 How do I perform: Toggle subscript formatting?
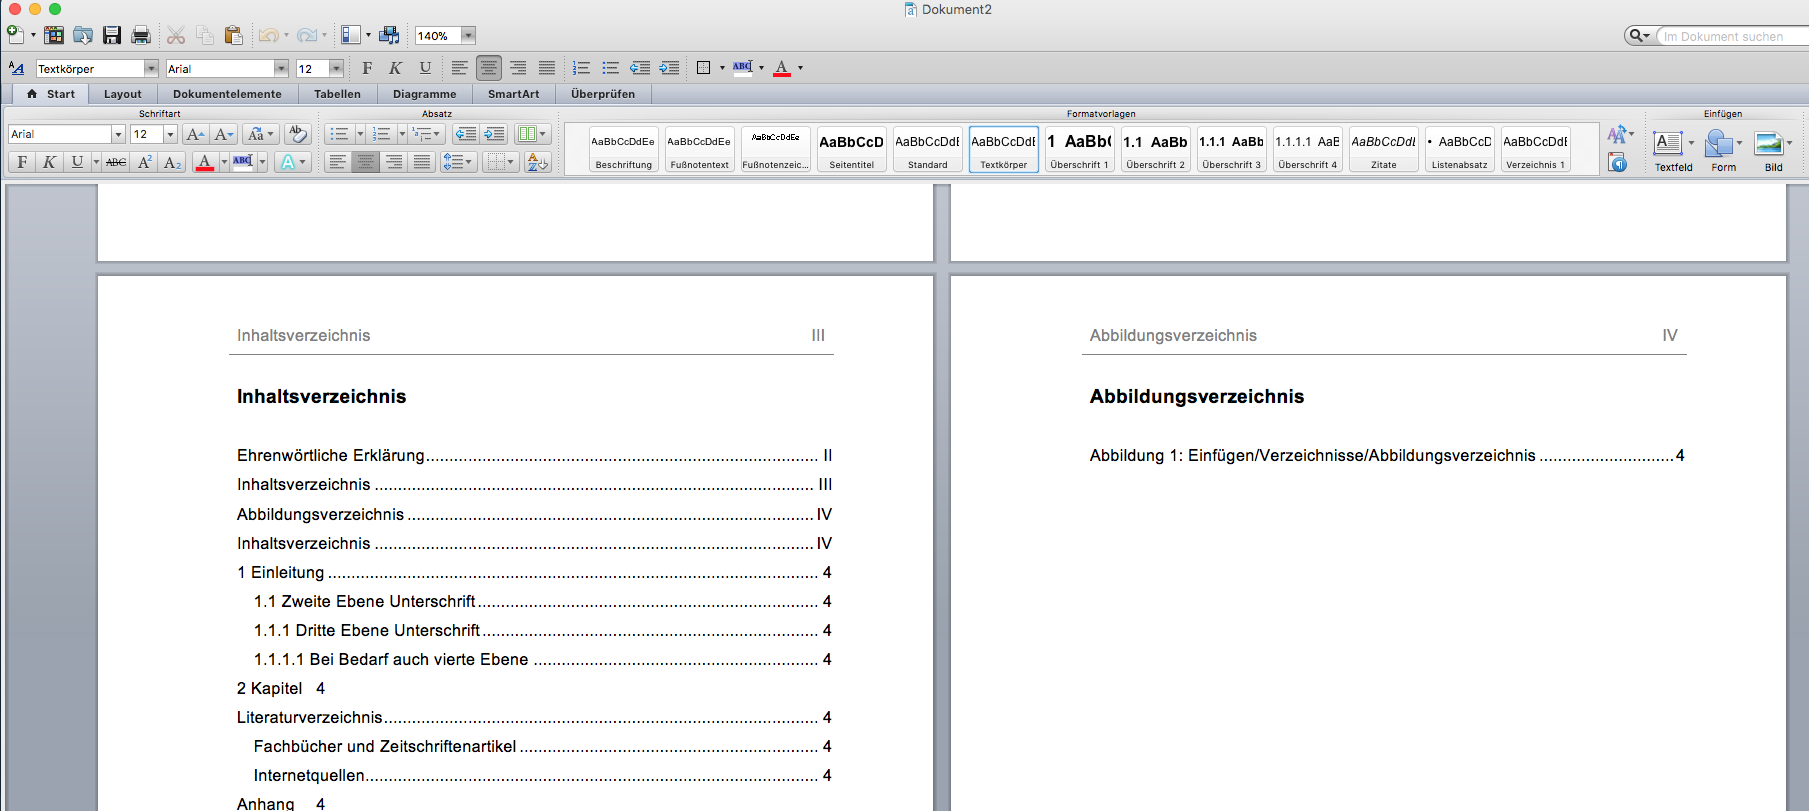click(172, 162)
